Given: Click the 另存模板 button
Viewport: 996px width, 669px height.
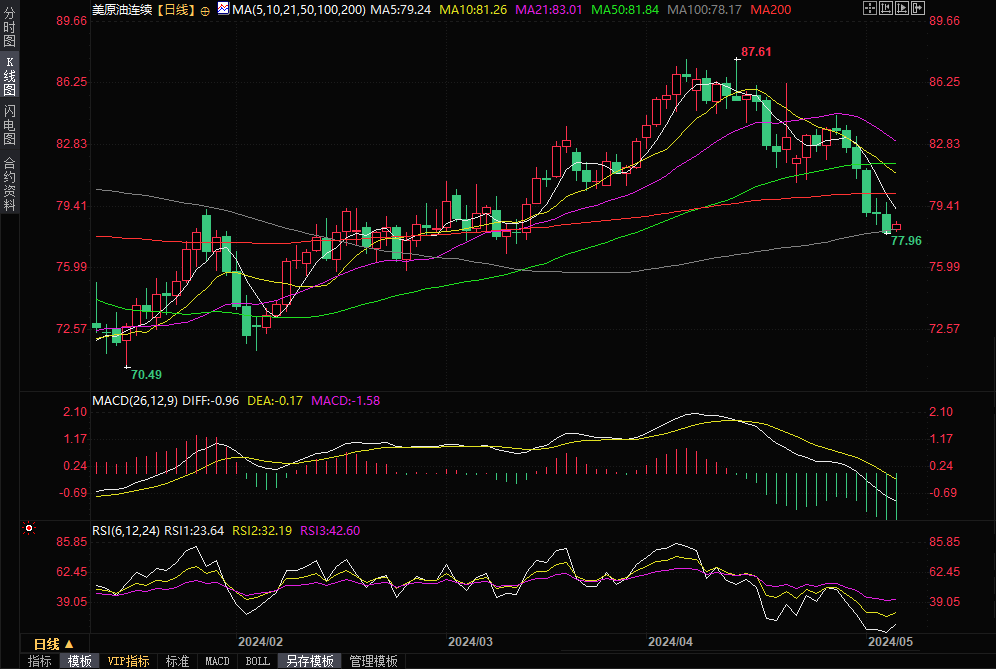Looking at the screenshot, I should tap(309, 661).
